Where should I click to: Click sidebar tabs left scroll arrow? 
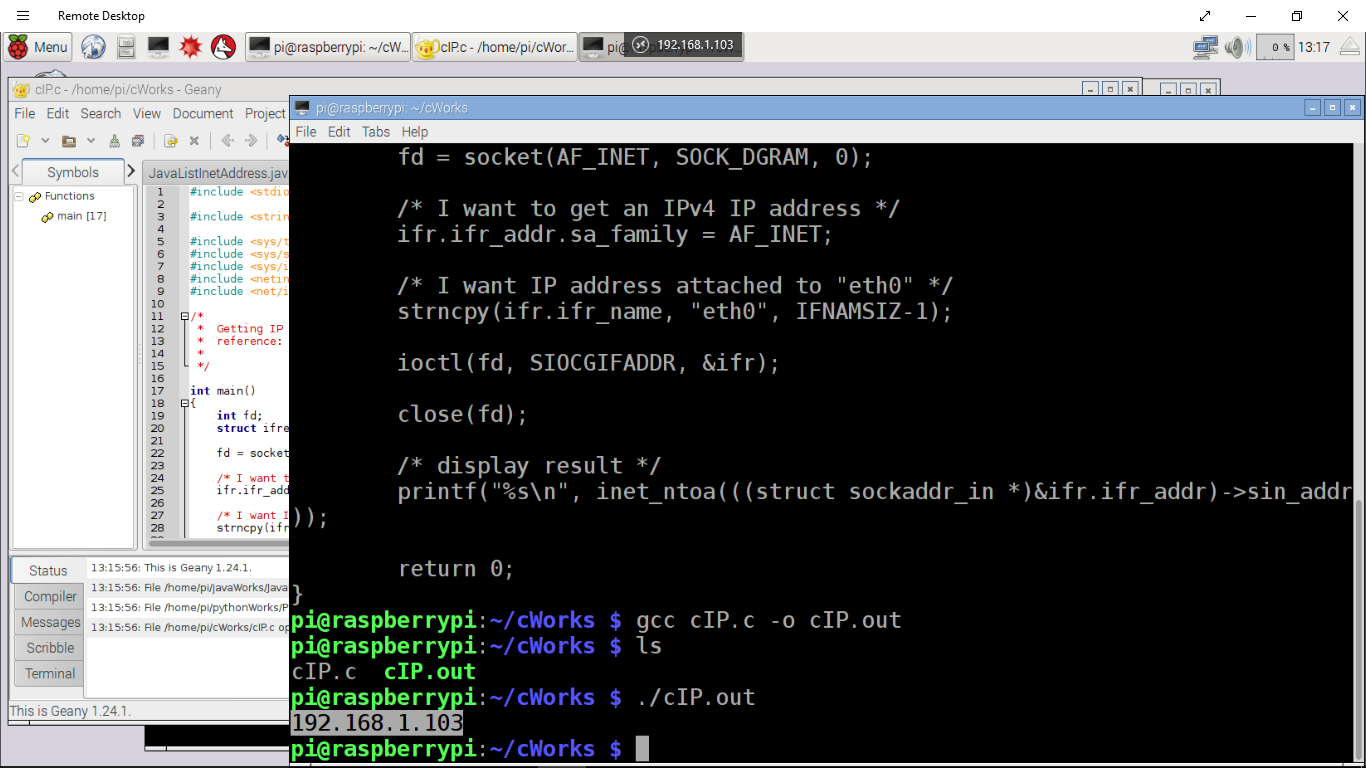(x=15, y=172)
